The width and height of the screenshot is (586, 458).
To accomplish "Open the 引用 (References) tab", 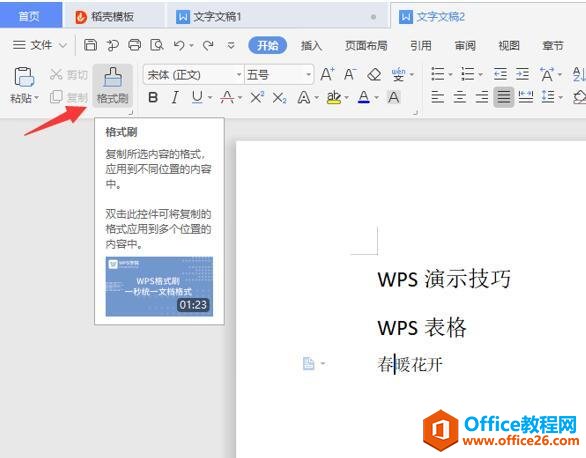I will [x=421, y=46].
